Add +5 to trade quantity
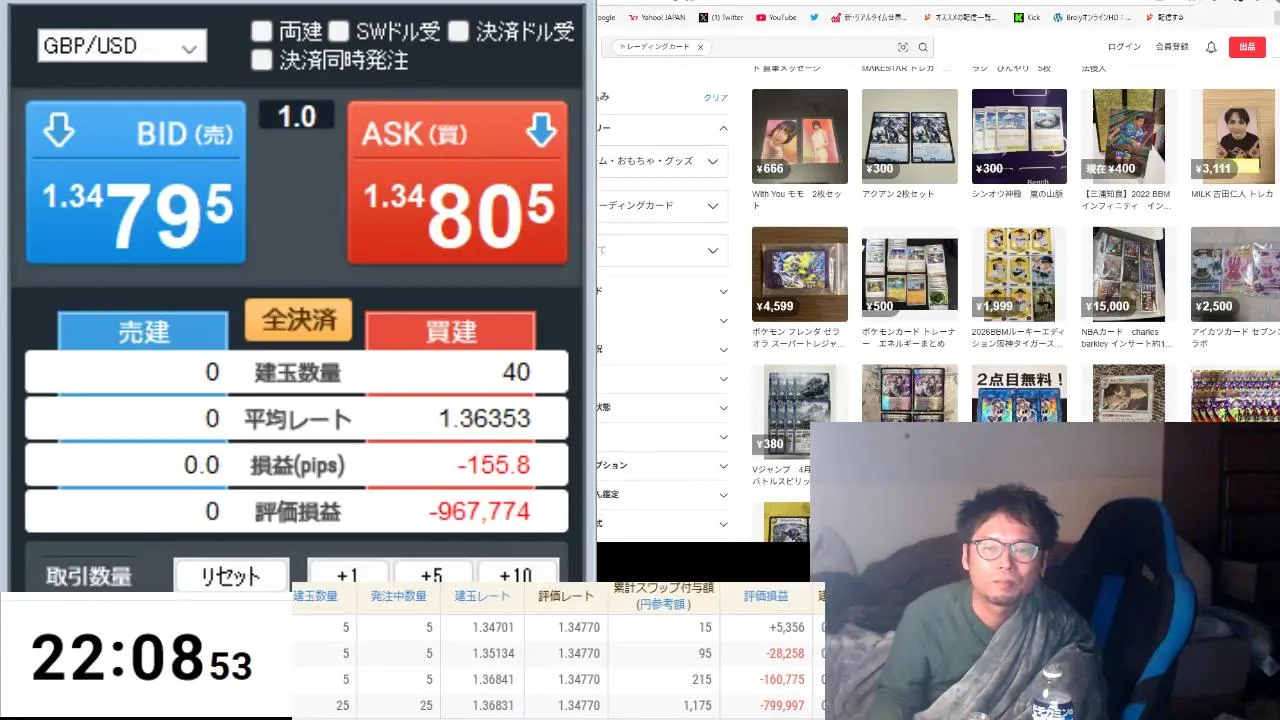1280x720 pixels. (x=431, y=576)
